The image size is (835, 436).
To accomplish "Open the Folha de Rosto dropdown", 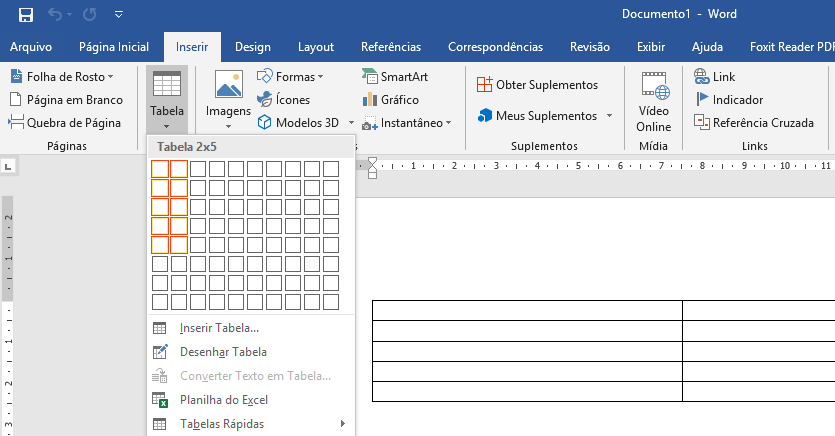I will [x=110, y=77].
